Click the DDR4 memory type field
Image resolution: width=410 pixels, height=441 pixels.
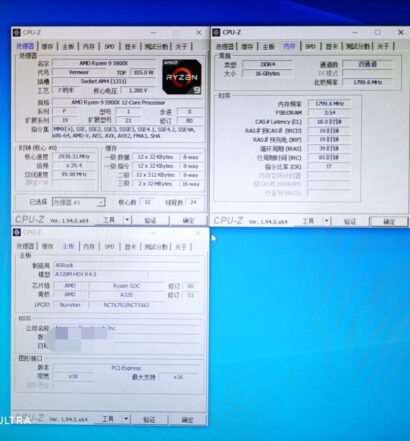268,64
